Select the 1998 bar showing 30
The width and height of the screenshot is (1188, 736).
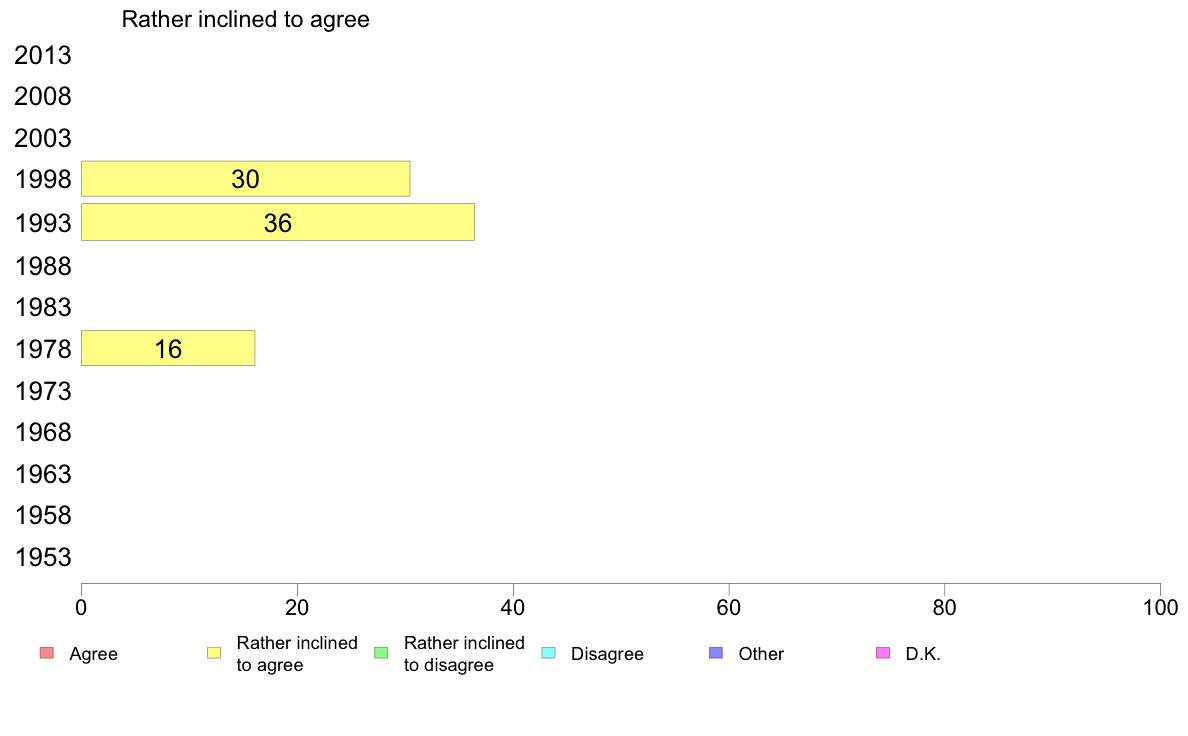click(x=245, y=179)
